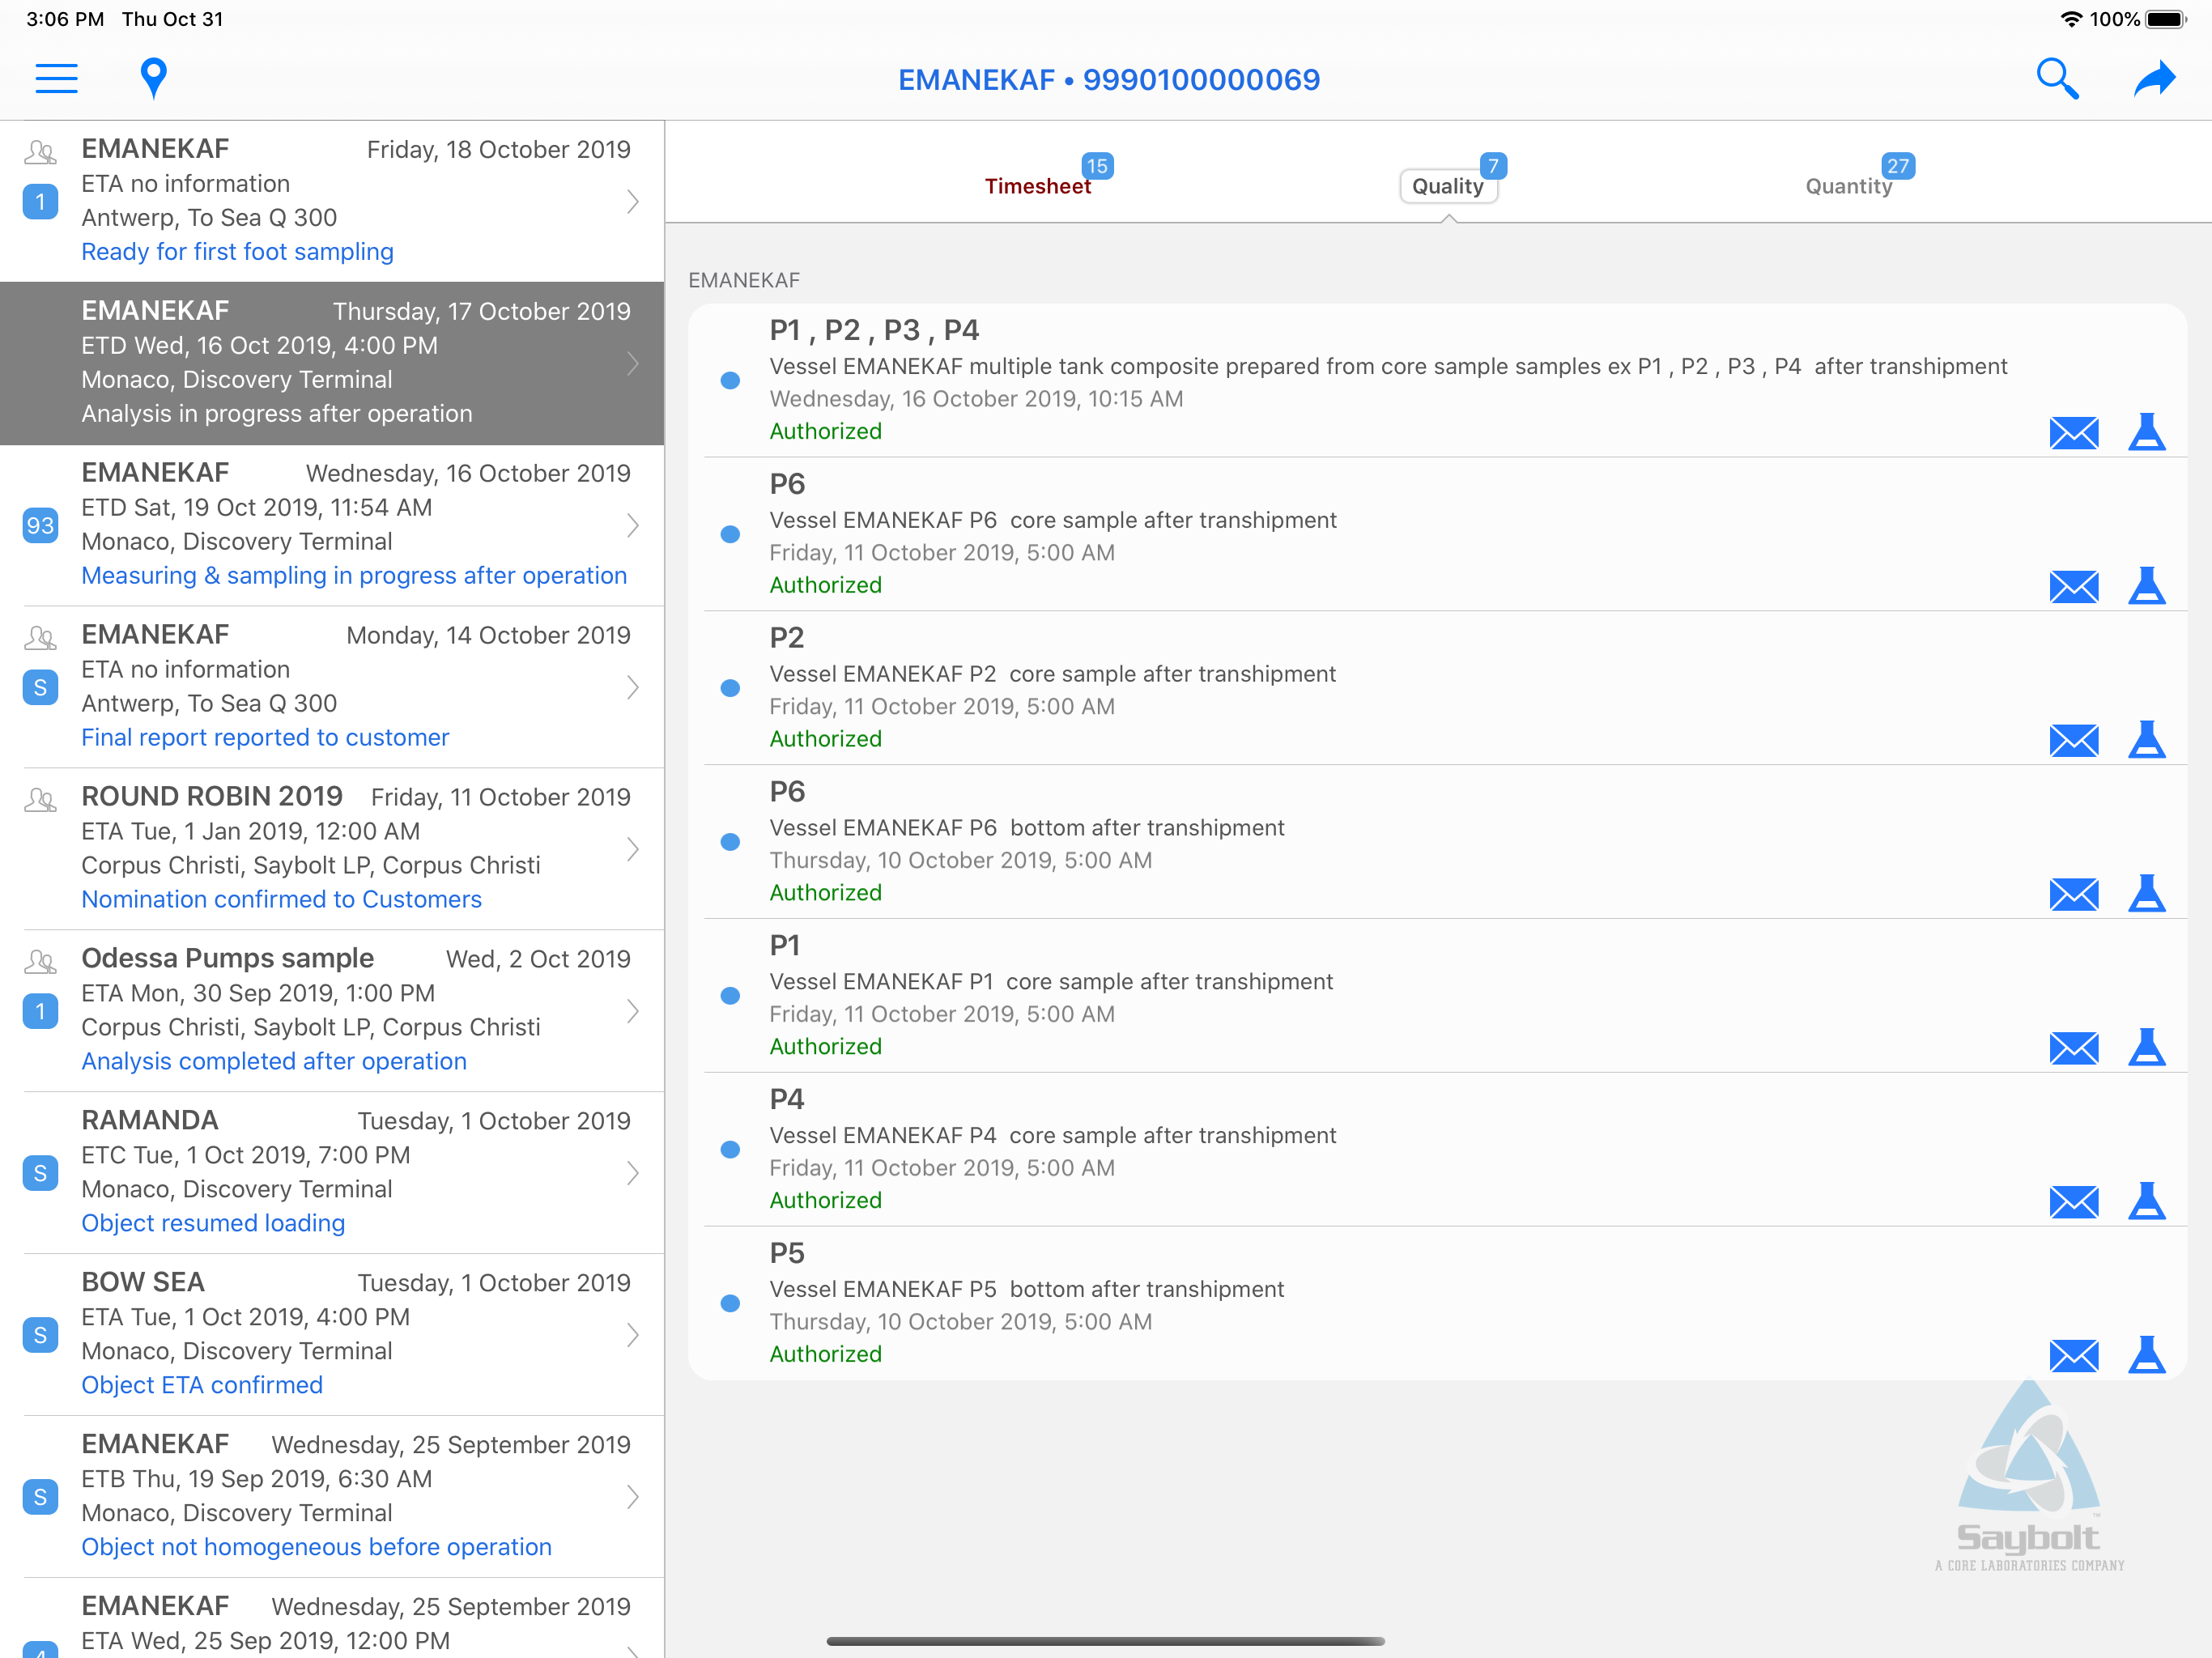Expand the Odessa Pumps sample chevron
Image resolution: width=2212 pixels, height=1658 pixels.
click(x=633, y=1012)
